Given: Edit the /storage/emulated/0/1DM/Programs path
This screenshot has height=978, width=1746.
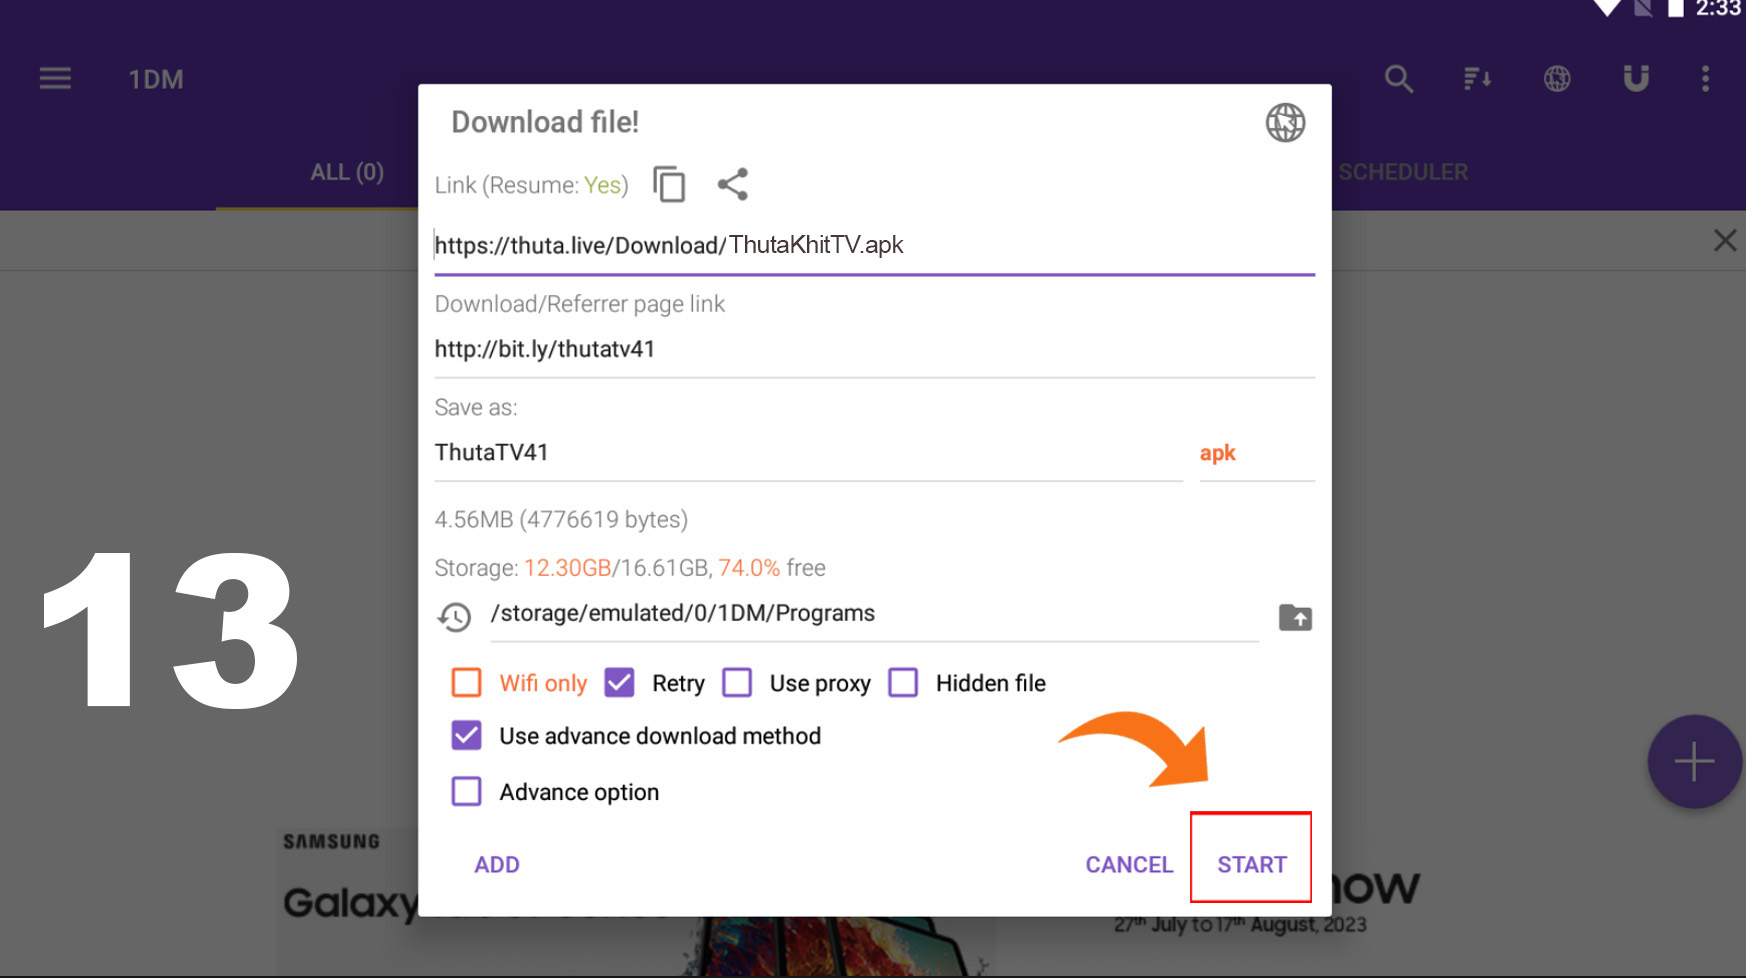Looking at the screenshot, I should [874, 614].
